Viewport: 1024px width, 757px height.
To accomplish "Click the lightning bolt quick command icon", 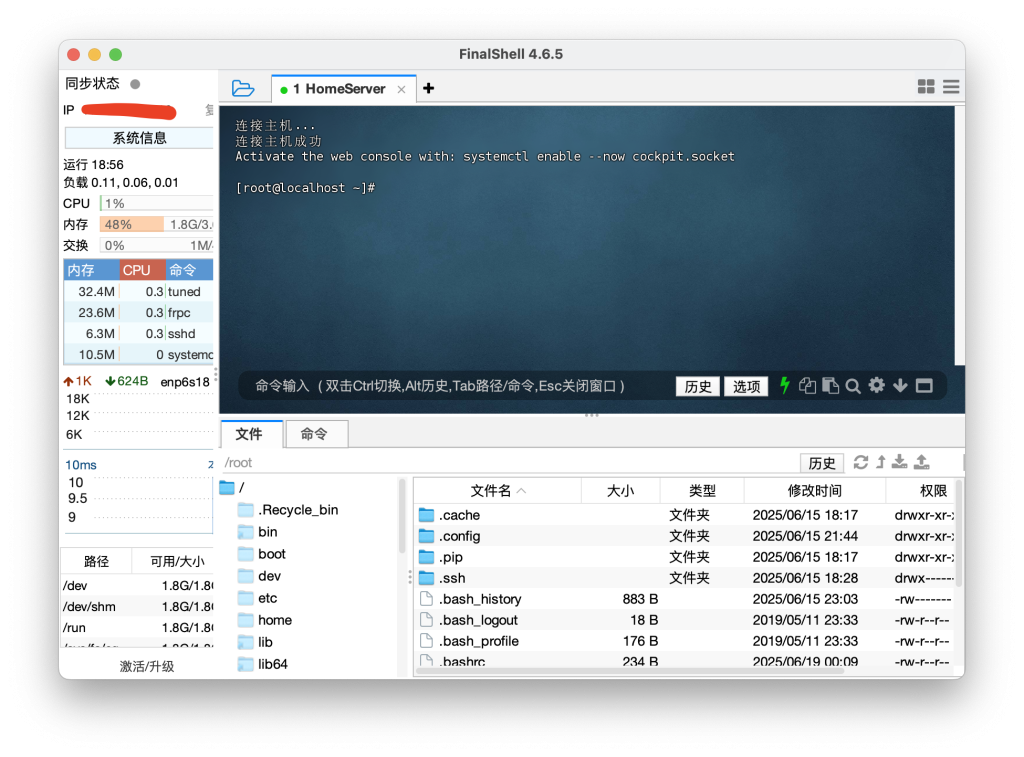I will (785, 386).
